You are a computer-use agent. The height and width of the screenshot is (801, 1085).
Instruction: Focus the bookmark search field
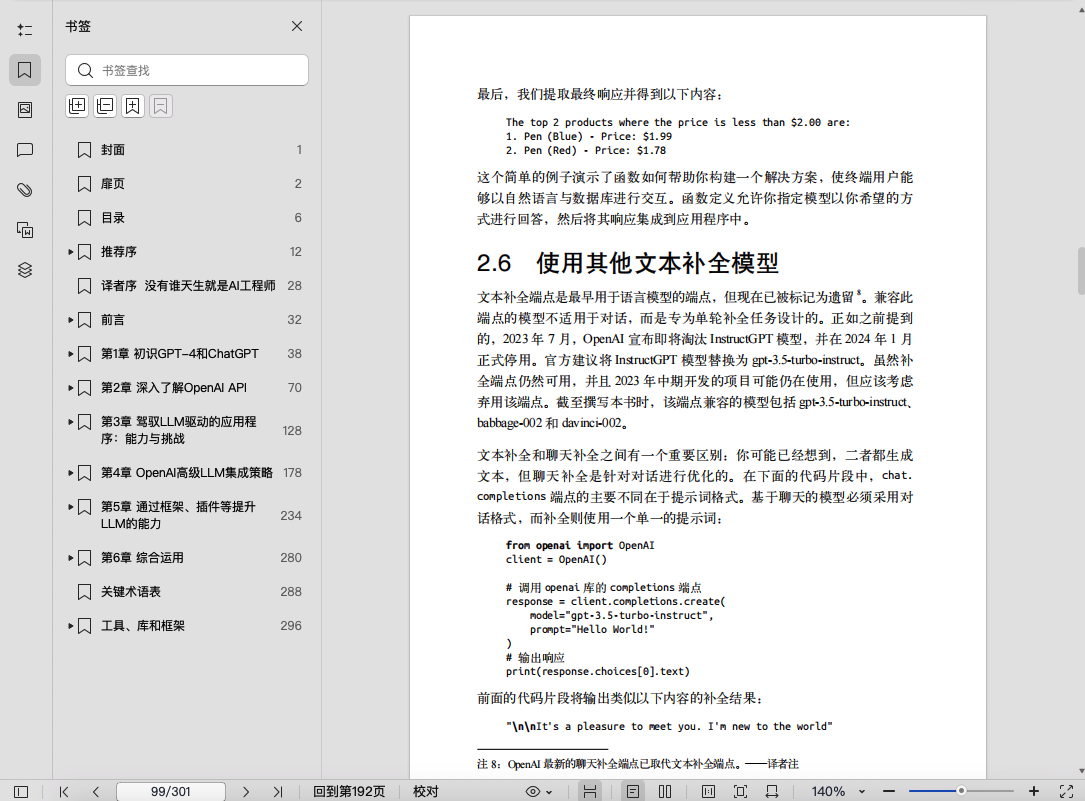click(x=187, y=70)
